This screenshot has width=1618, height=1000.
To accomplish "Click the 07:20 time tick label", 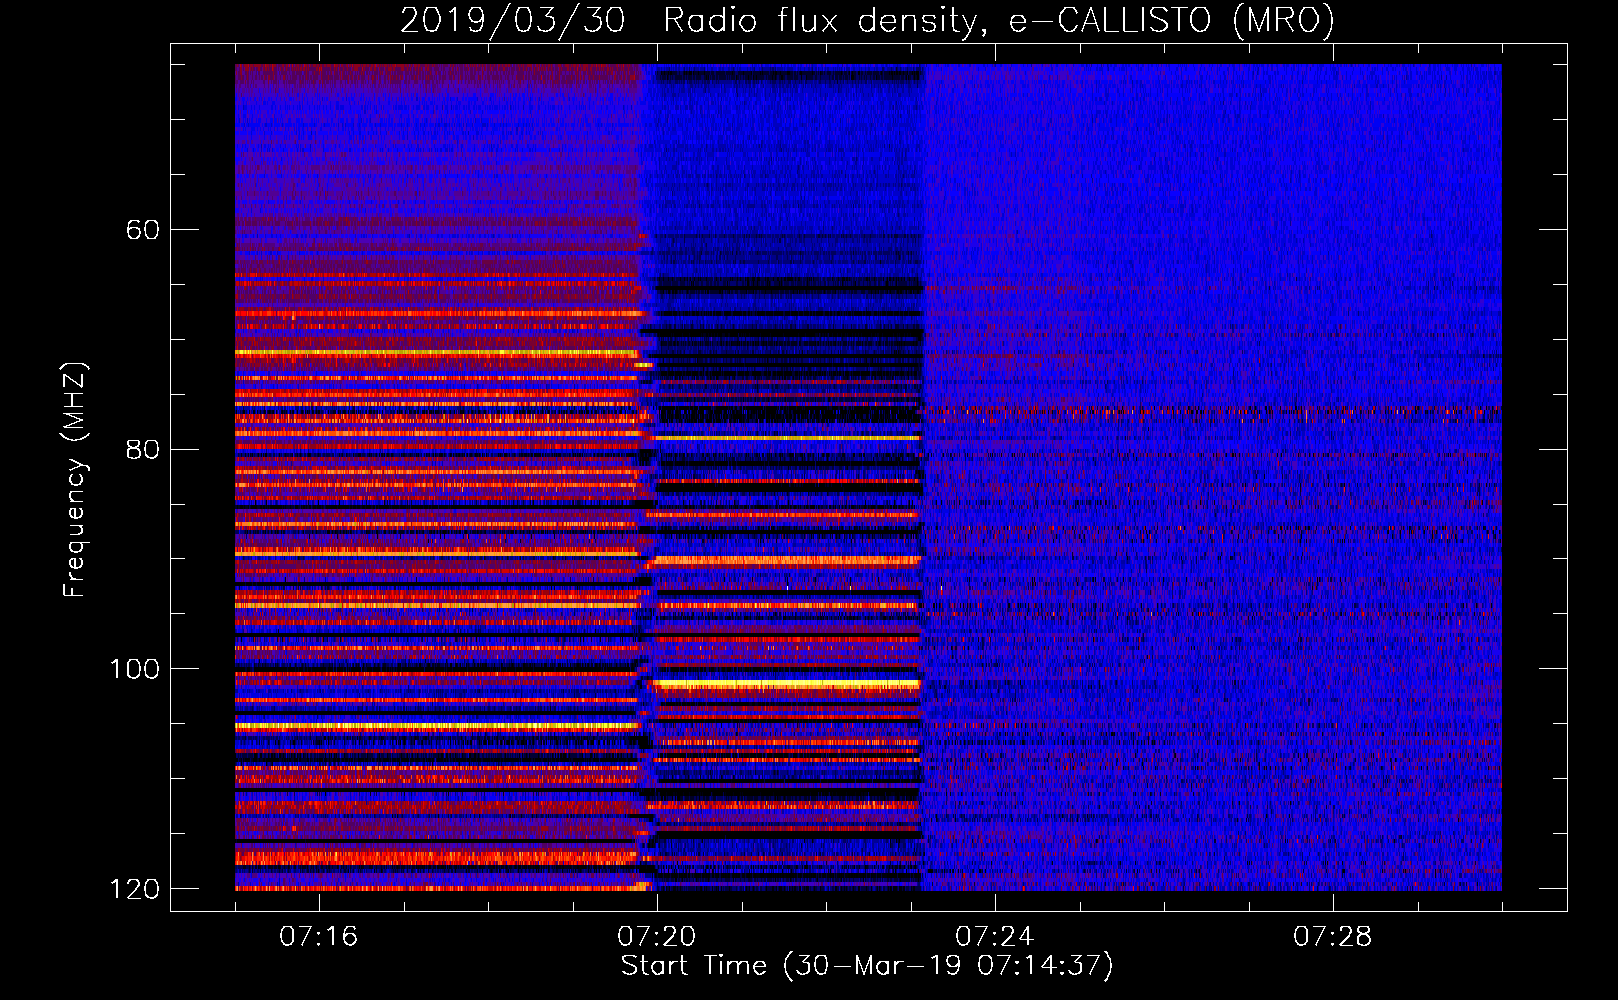I will point(657,936).
